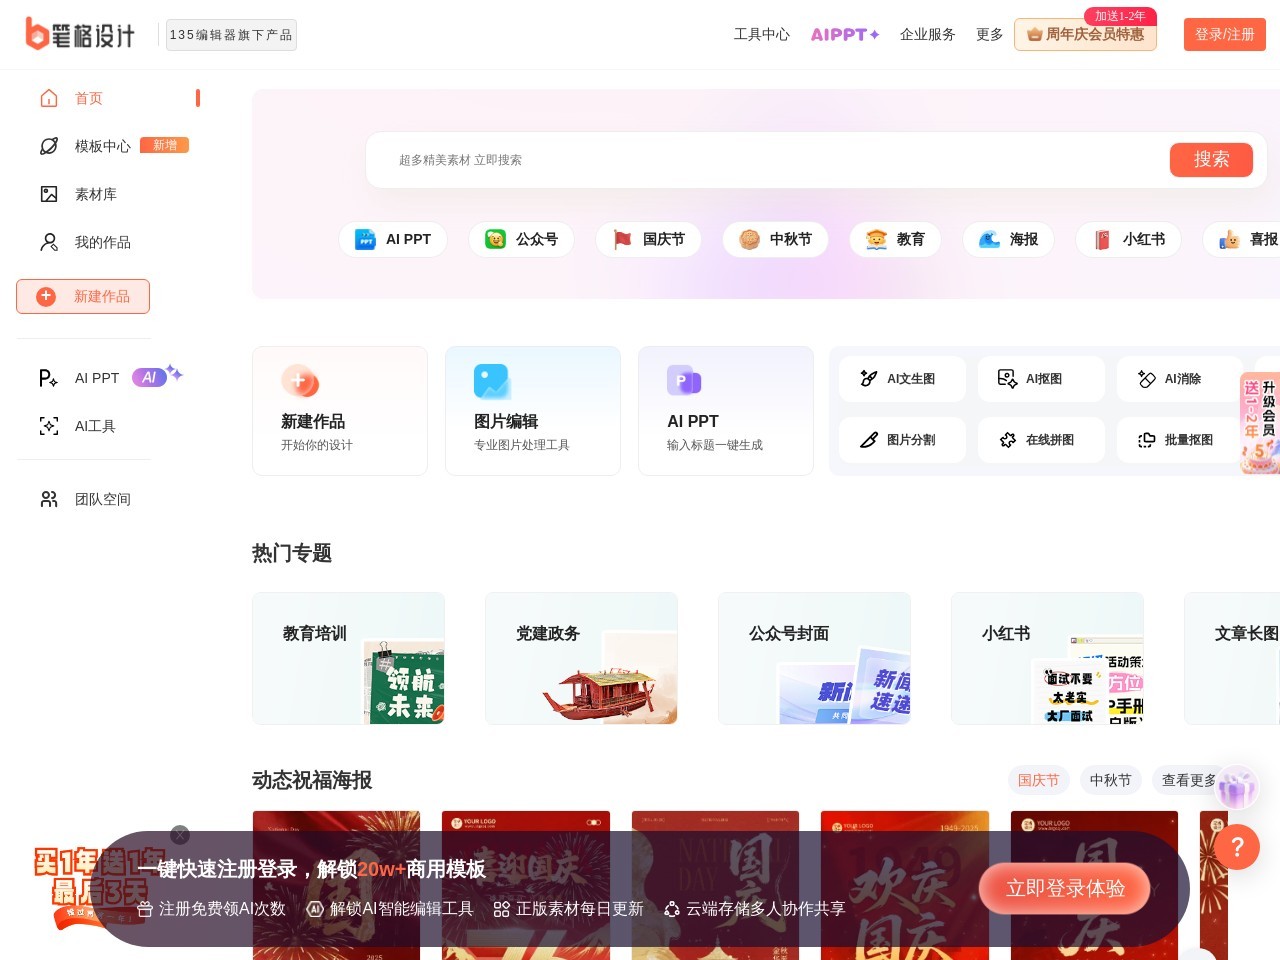Open the 更多 menu in the top navigation
The height and width of the screenshot is (960, 1280).
[x=989, y=34]
